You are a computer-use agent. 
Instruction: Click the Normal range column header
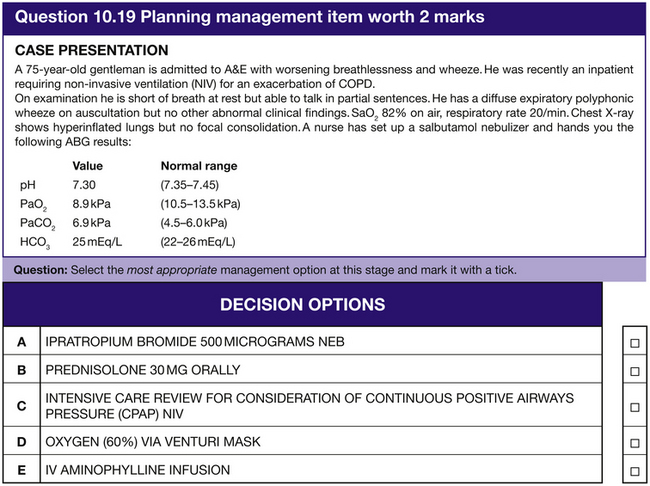coord(199,166)
